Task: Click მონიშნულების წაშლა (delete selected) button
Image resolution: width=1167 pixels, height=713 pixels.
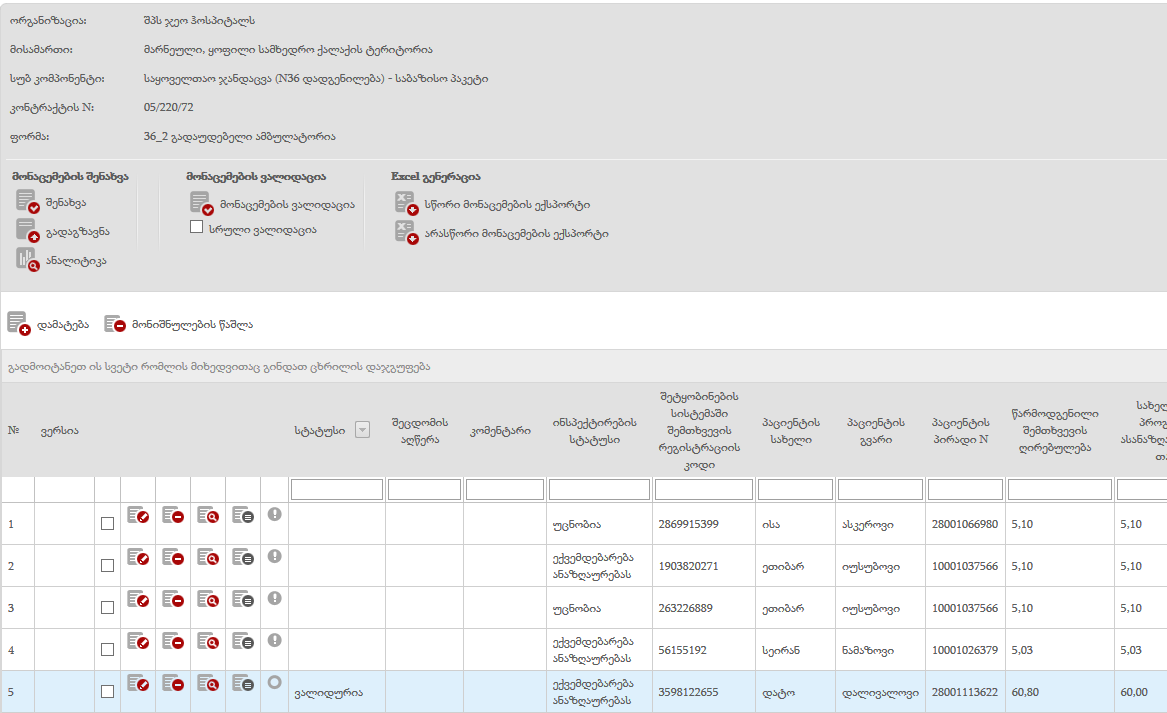Action: (x=179, y=323)
